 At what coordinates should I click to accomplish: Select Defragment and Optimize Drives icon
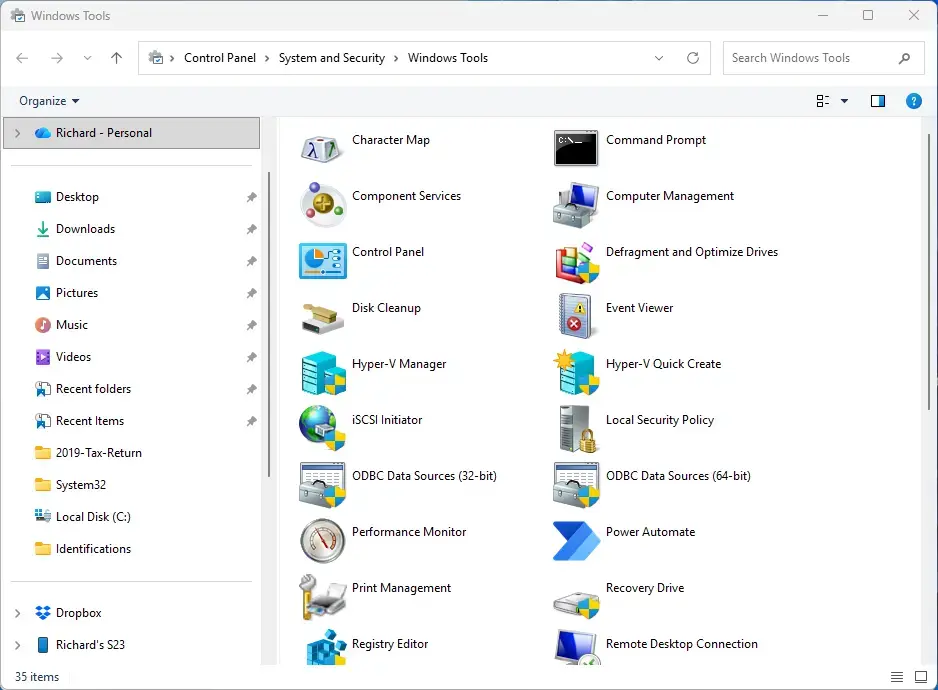coord(577,262)
